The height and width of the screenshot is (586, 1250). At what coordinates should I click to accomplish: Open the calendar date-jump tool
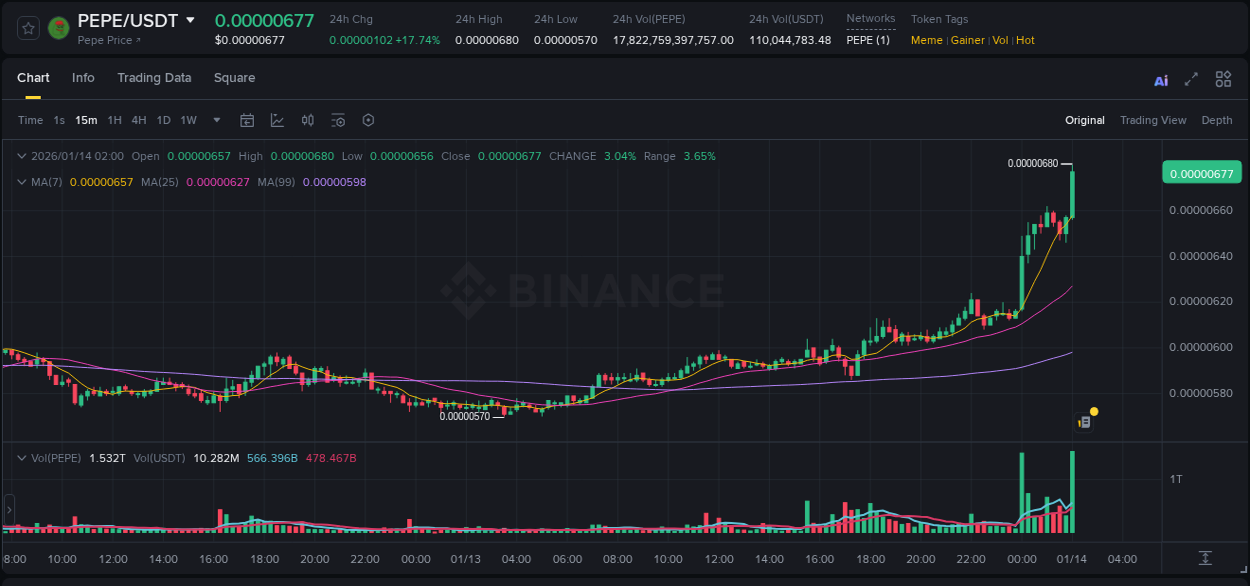tap(247, 120)
